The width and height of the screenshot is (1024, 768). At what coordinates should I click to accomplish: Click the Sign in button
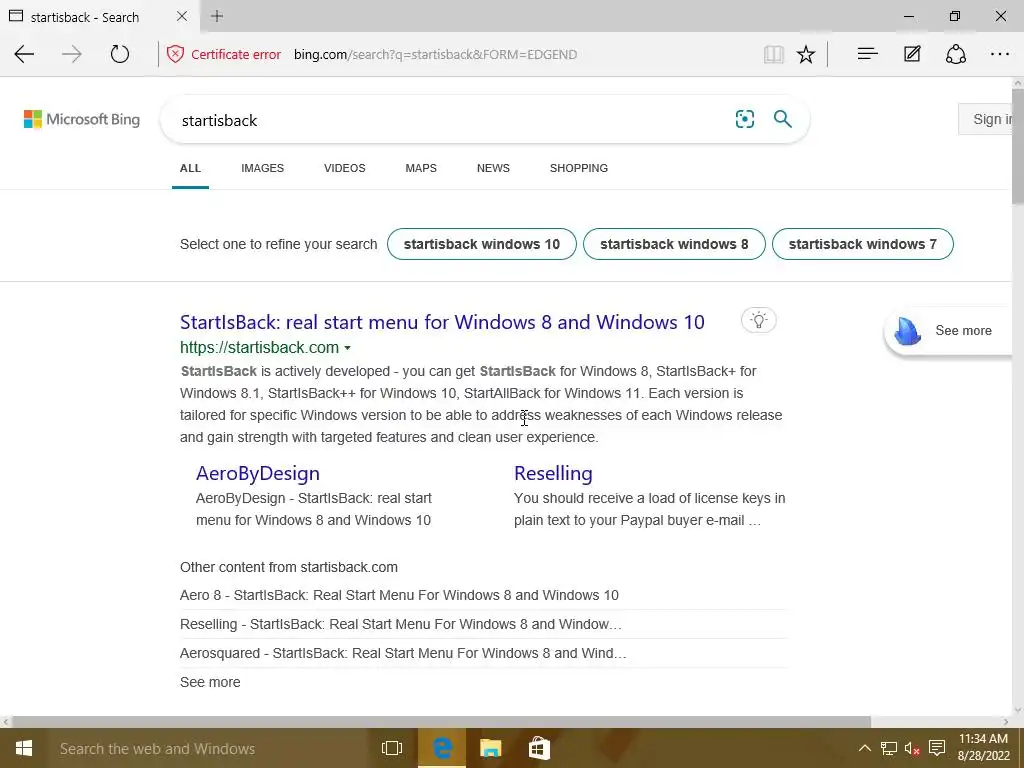click(985, 119)
